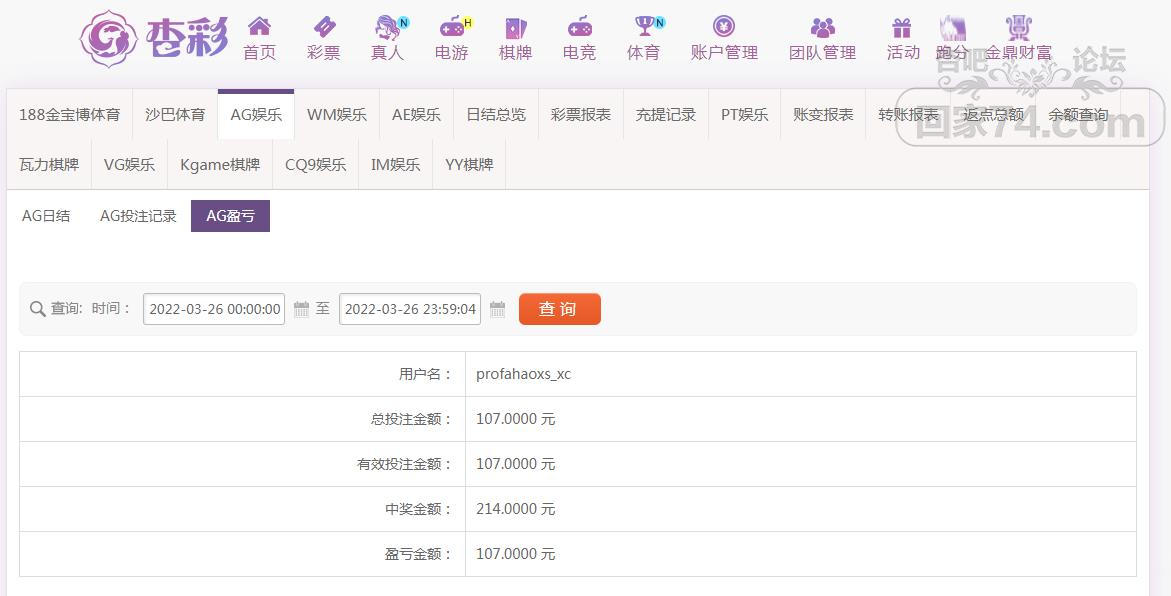The height and width of the screenshot is (596, 1171).
Task: Open the 账变报表 tab
Action: click(823, 114)
